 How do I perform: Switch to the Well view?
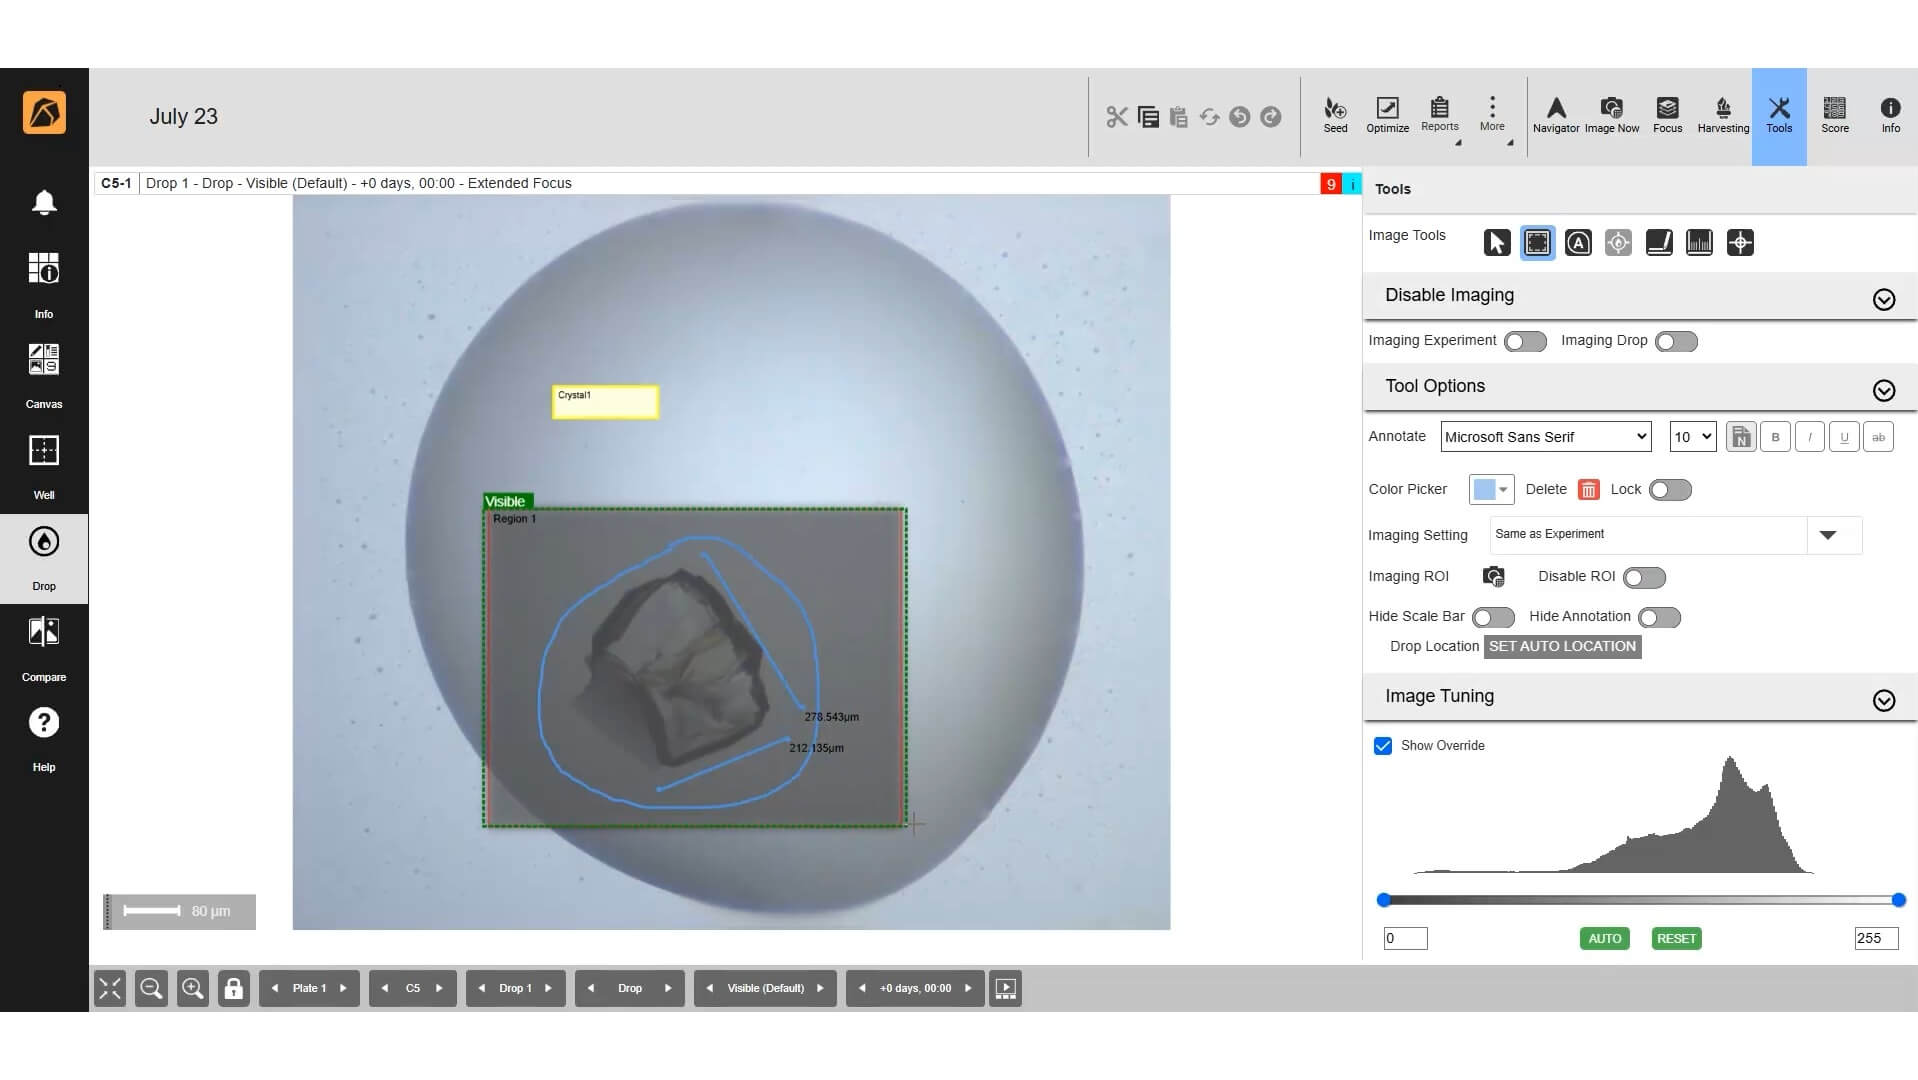[x=44, y=467]
